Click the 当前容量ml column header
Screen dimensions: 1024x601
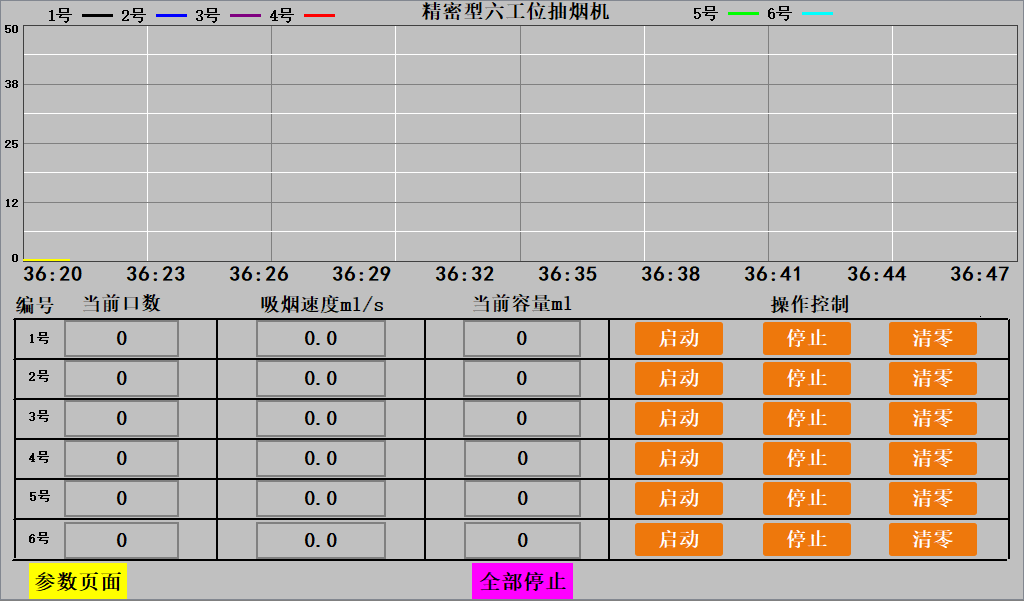tap(522, 303)
